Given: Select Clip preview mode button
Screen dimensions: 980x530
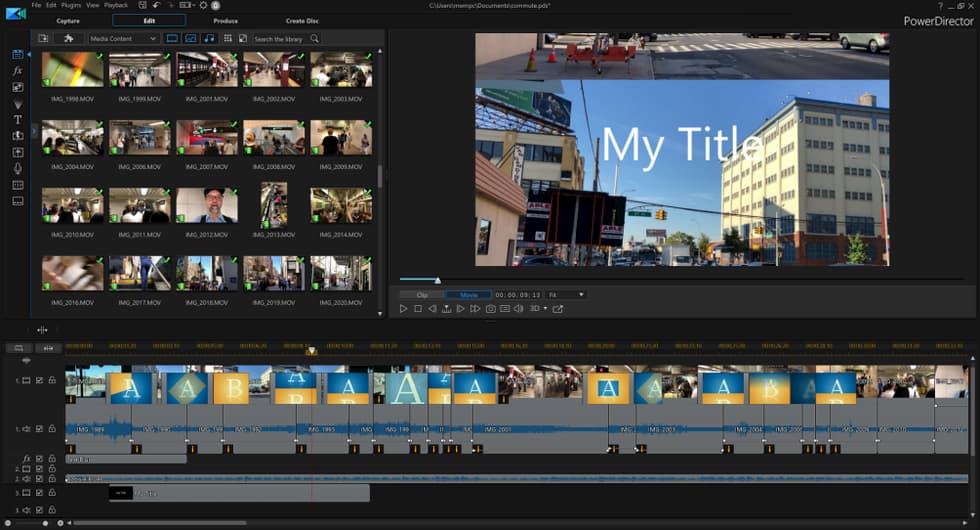Looking at the screenshot, I should coord(422,295).
